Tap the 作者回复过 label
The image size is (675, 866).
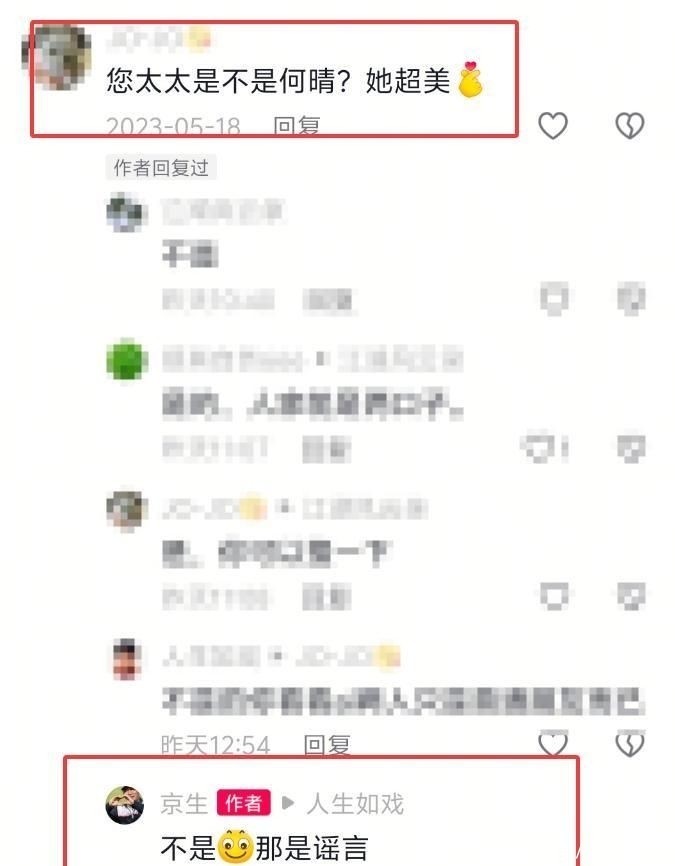coord(161,167)
